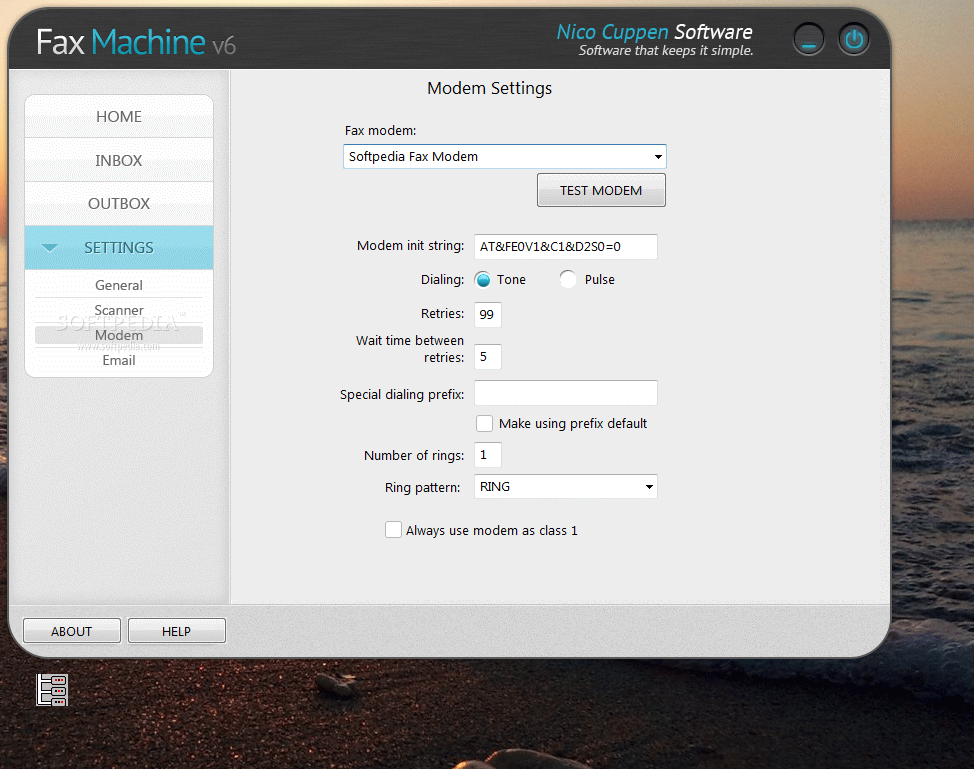The image size is (974, 769).
Task: Select the SETTINGS menu item
Action: click(x=119, y=248)
